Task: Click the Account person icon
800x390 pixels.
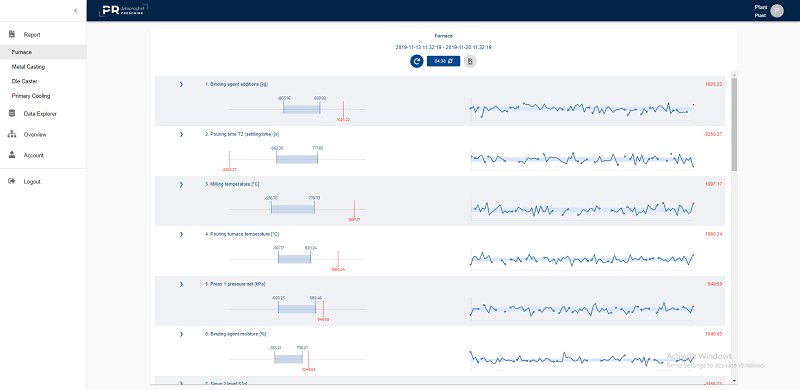Action: pyautogui.click(x=12, y=155)
